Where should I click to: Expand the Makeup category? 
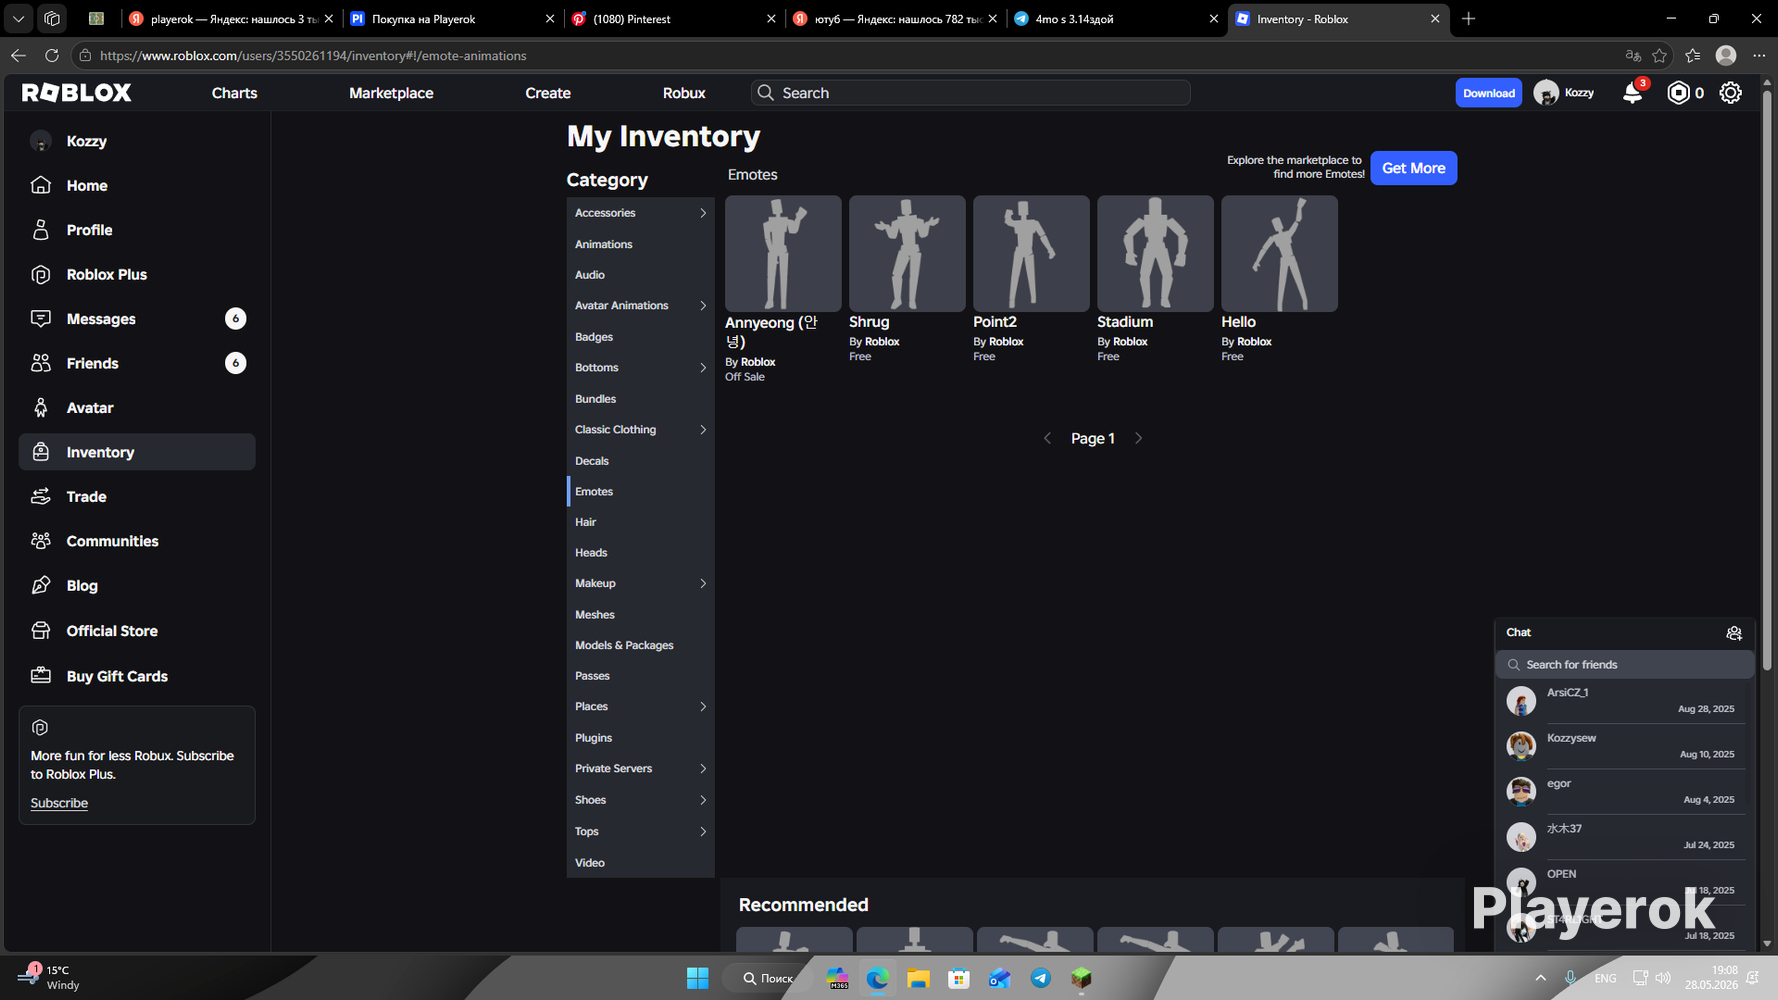point(703,584)
